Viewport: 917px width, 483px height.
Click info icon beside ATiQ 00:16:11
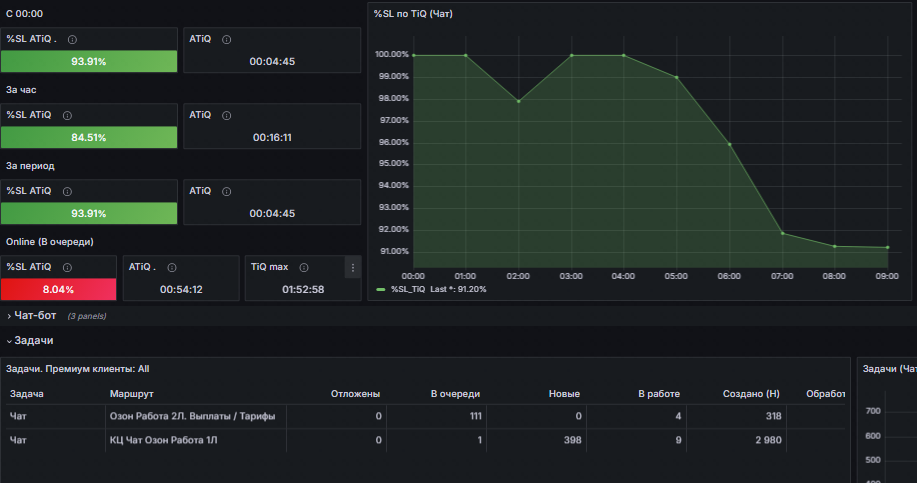pyautogui.click(x=226, y=116)
